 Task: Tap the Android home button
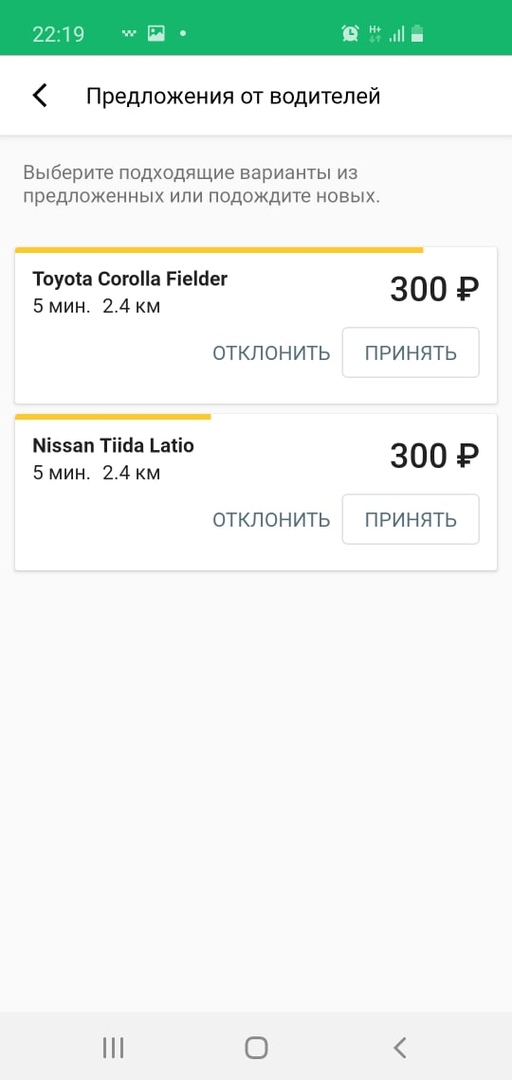256,1048
